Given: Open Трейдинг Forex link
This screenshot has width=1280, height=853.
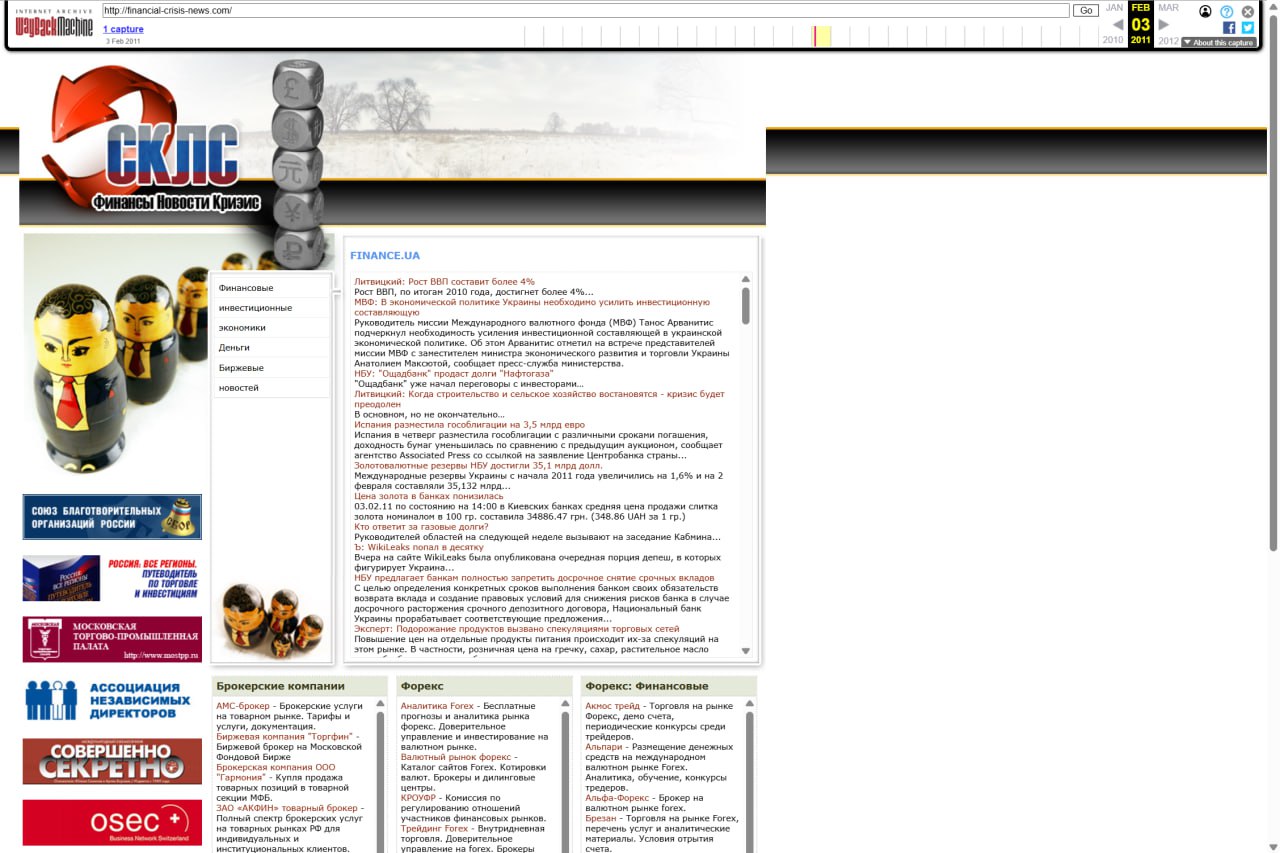Looking at the screenshot, I should 434,828.
